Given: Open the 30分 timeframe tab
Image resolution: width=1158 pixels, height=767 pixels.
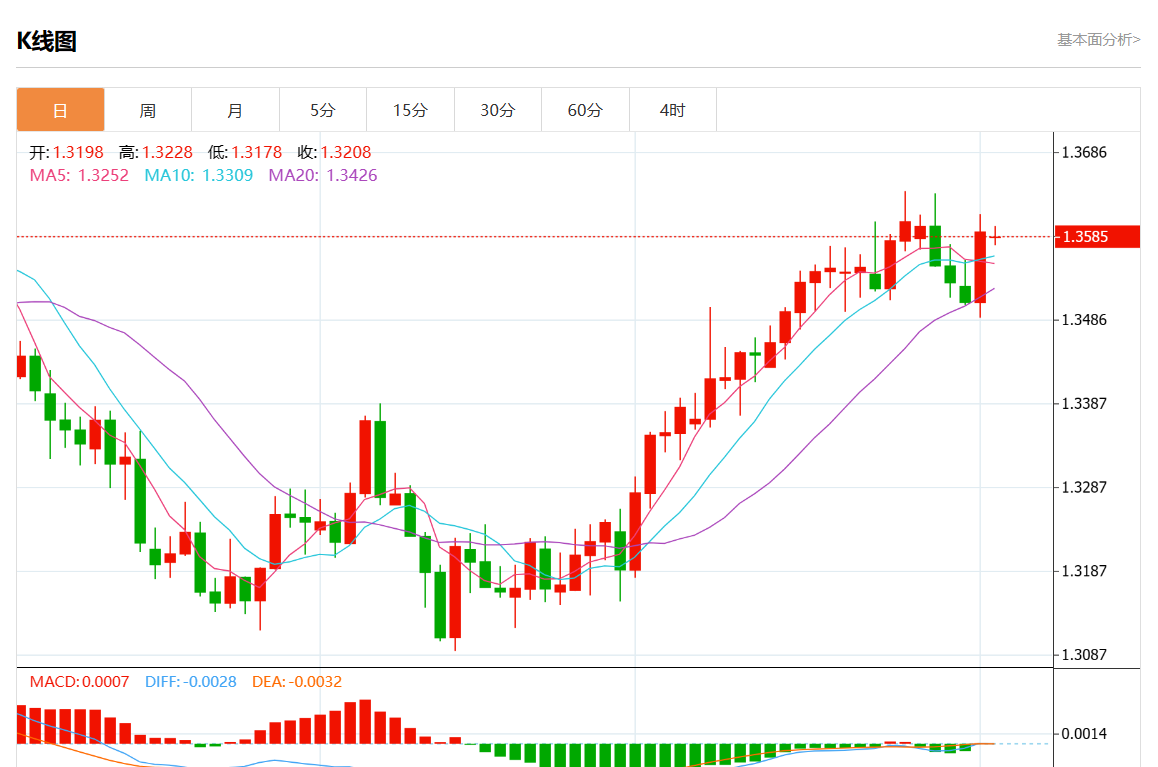Looking at the screenshot, I should pos(498,110).
